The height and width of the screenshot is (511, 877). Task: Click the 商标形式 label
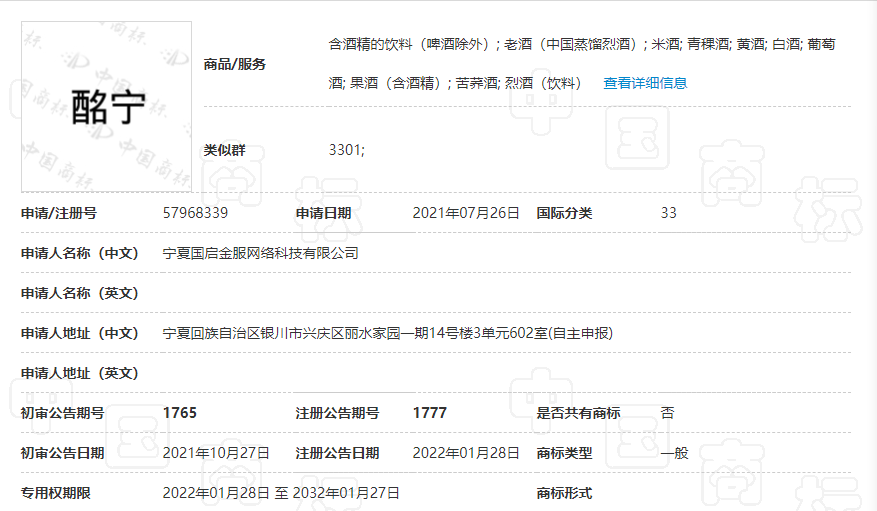564,493
